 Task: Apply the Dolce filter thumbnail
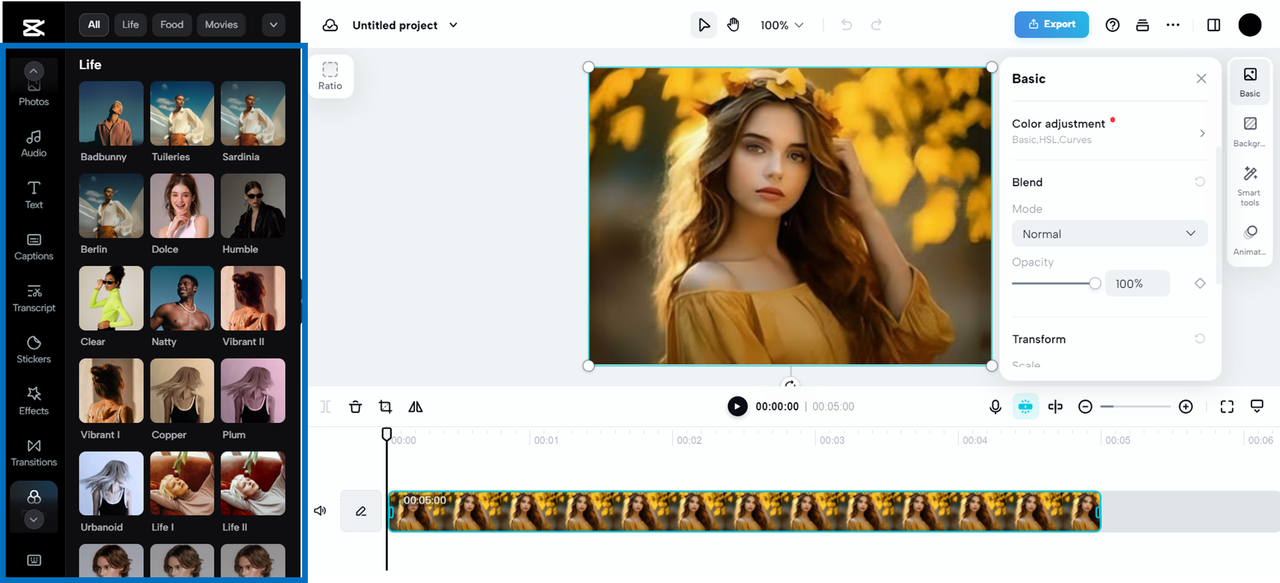pyautogui.click(x=182, y=206)
